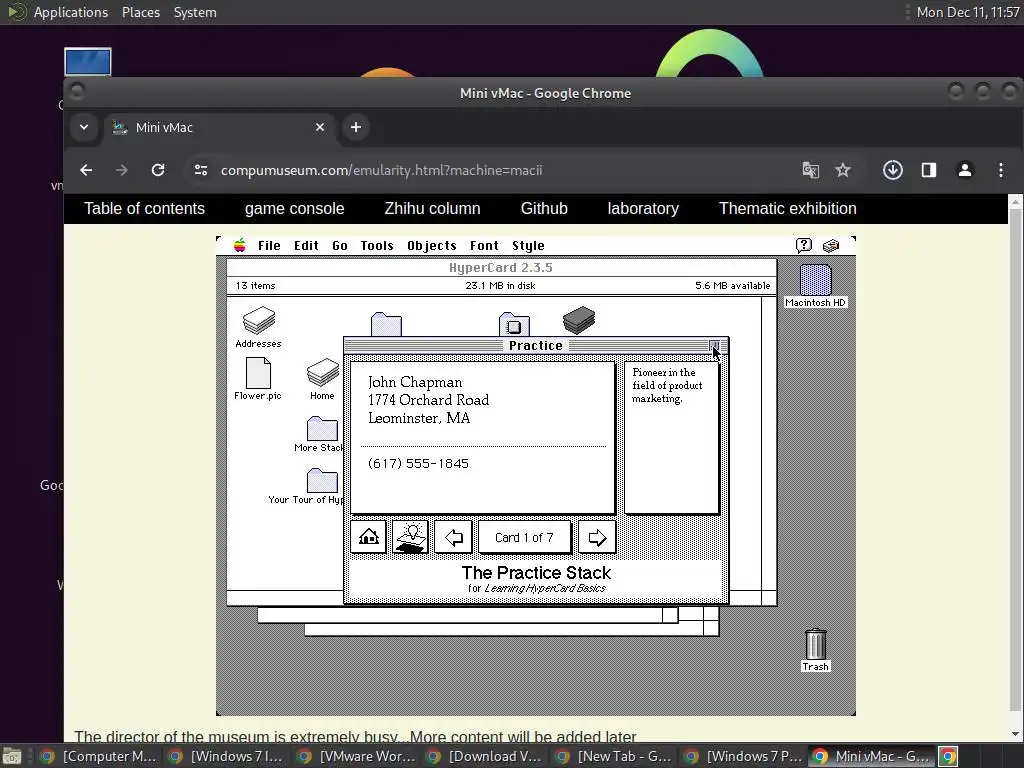
Task: Select the Flower.pic document icon
Action: 257,379
